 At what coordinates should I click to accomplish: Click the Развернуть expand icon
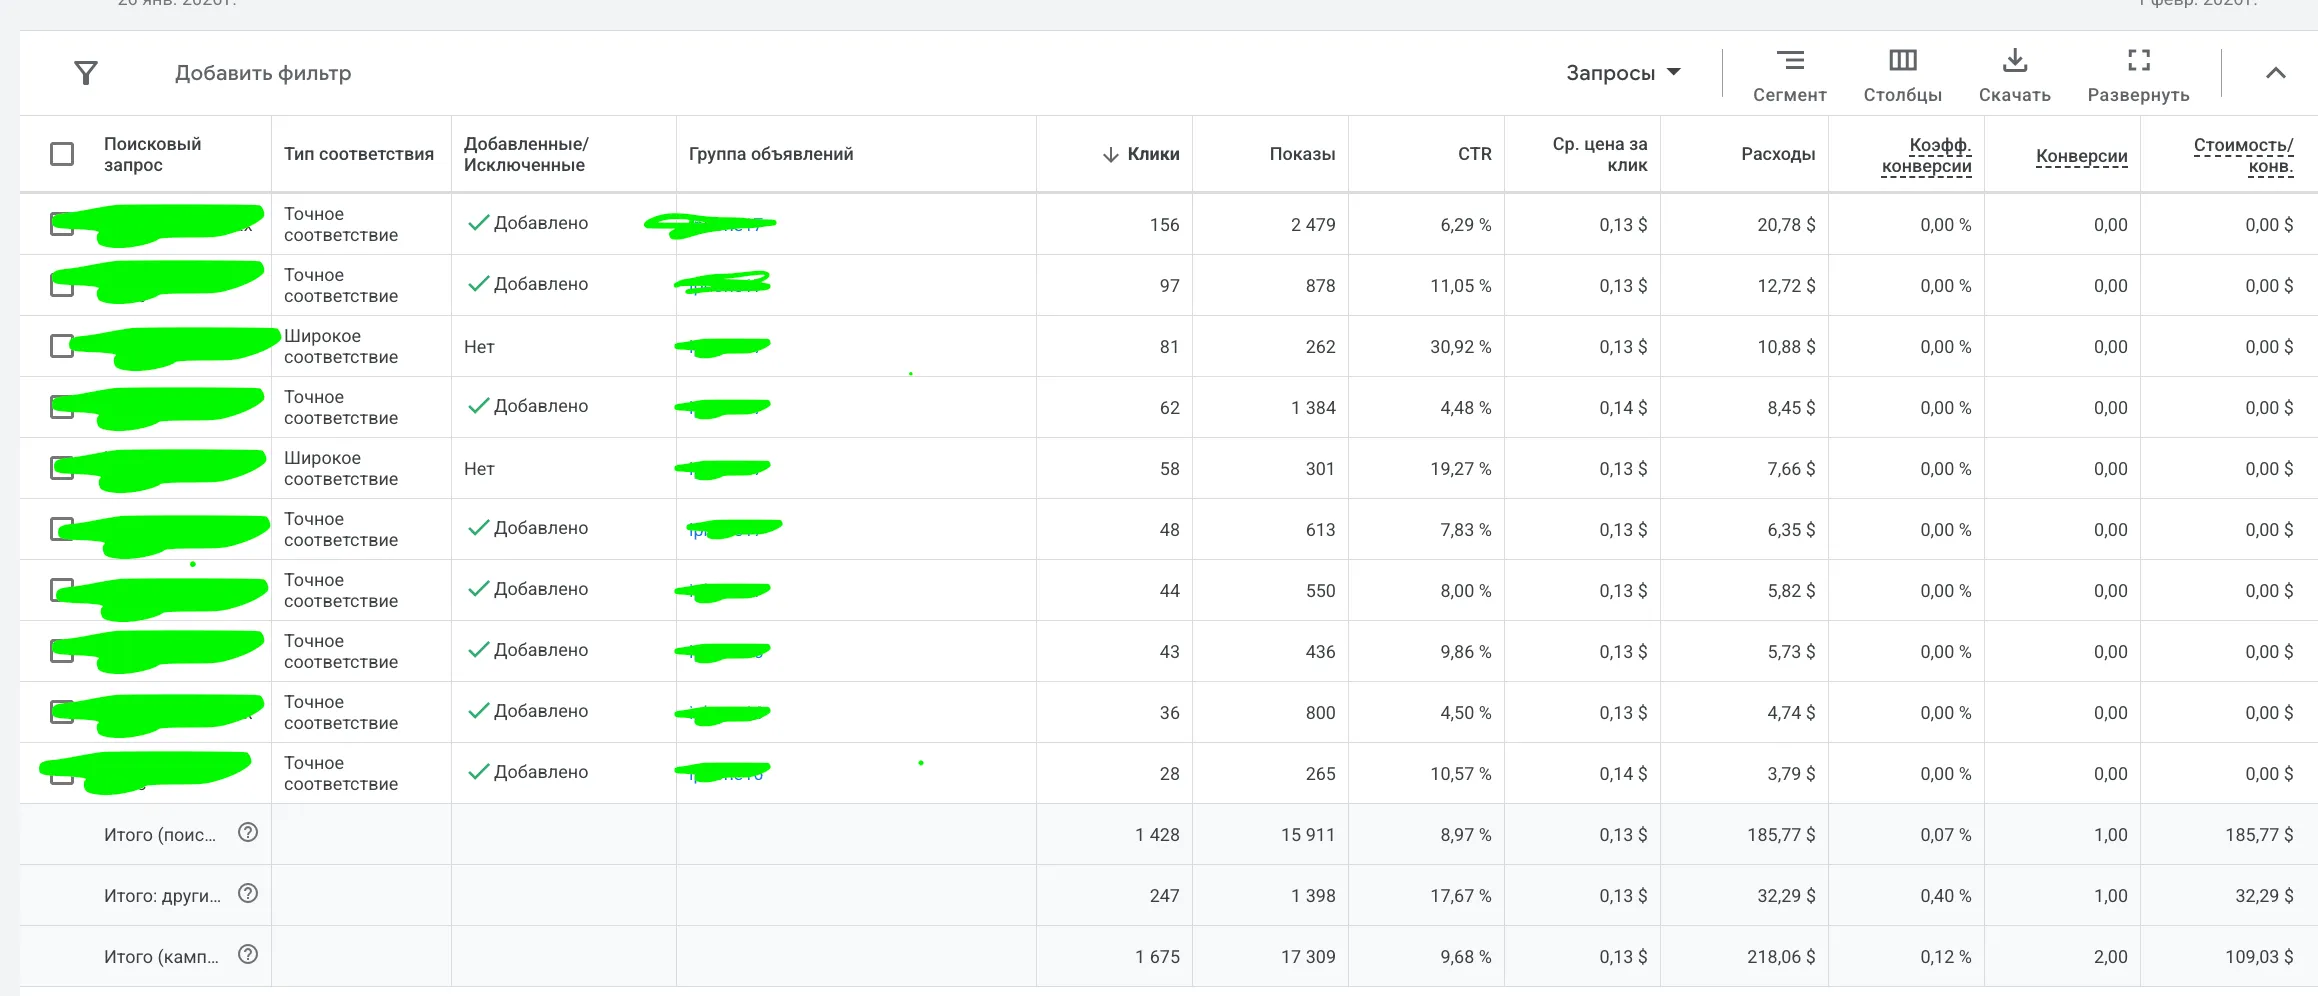2138,61
